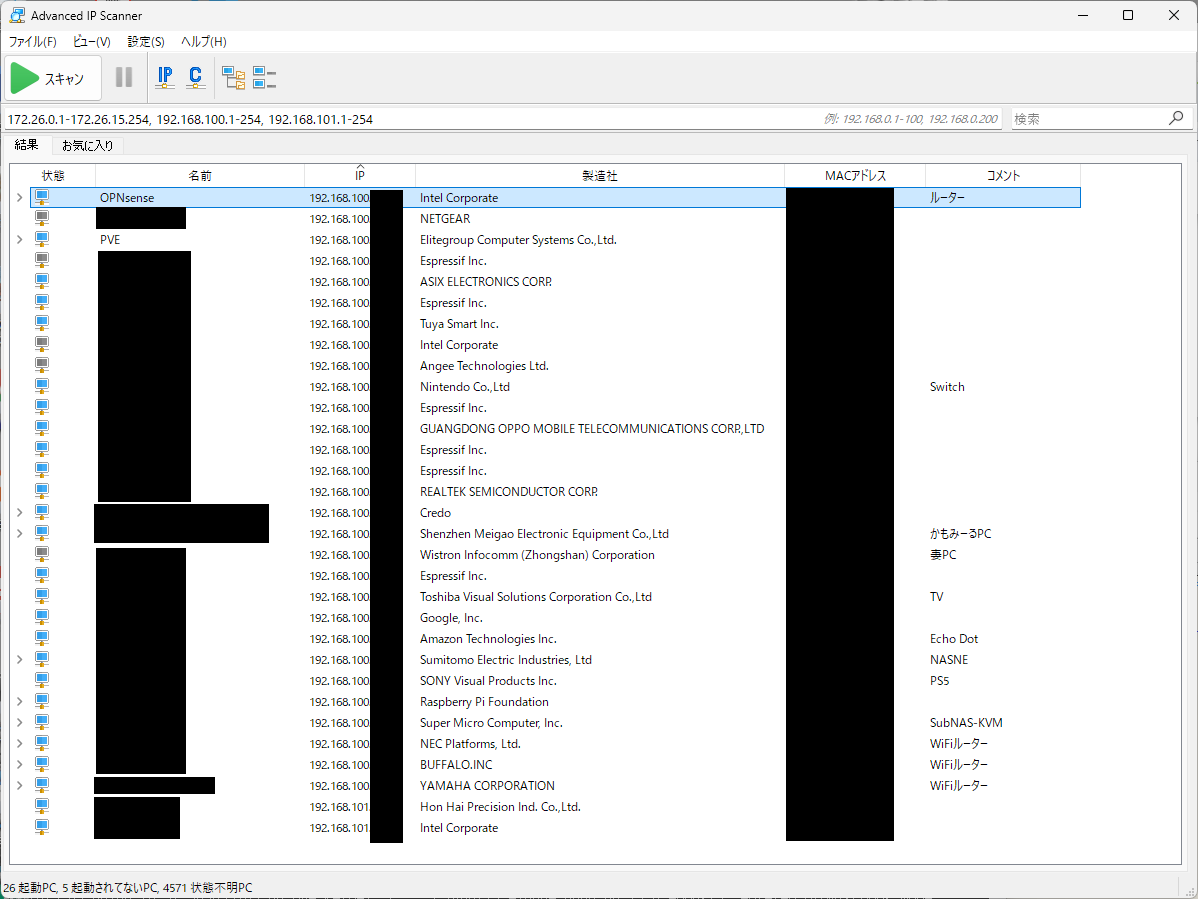Screen dimensions: 1198x899
Task: Click the NASNE comment cell
Action: point(949,660)
